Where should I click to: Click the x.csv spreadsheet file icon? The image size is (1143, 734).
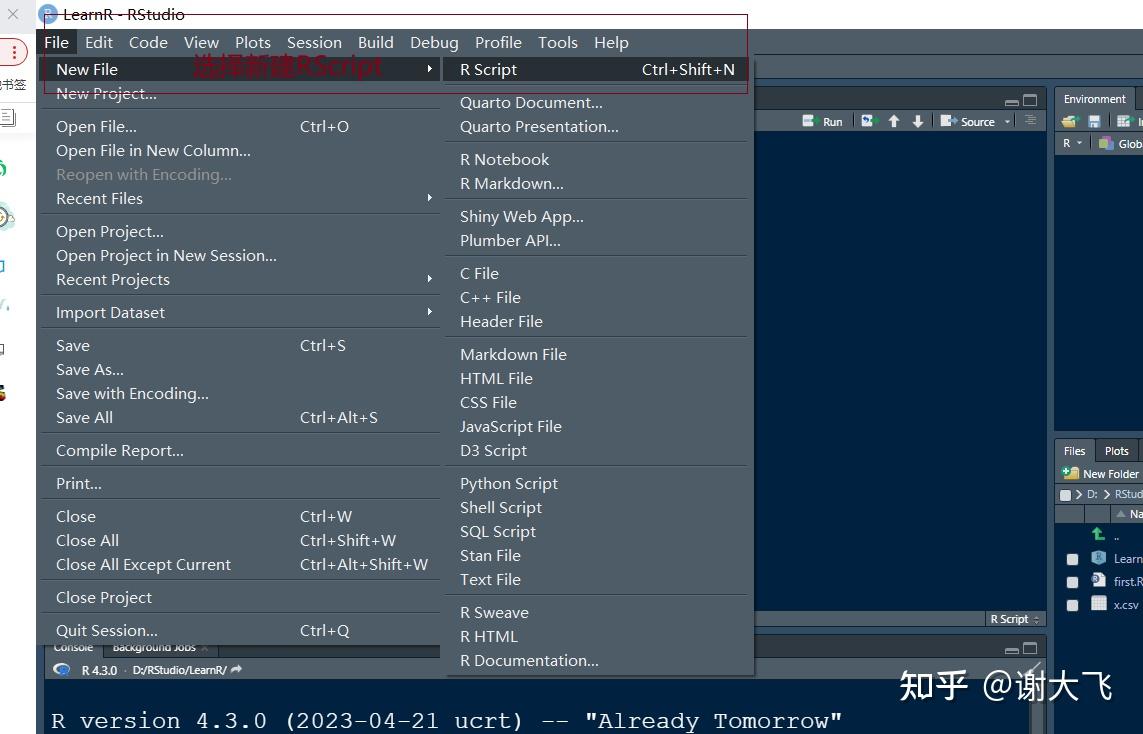[x=1099, y=604]
